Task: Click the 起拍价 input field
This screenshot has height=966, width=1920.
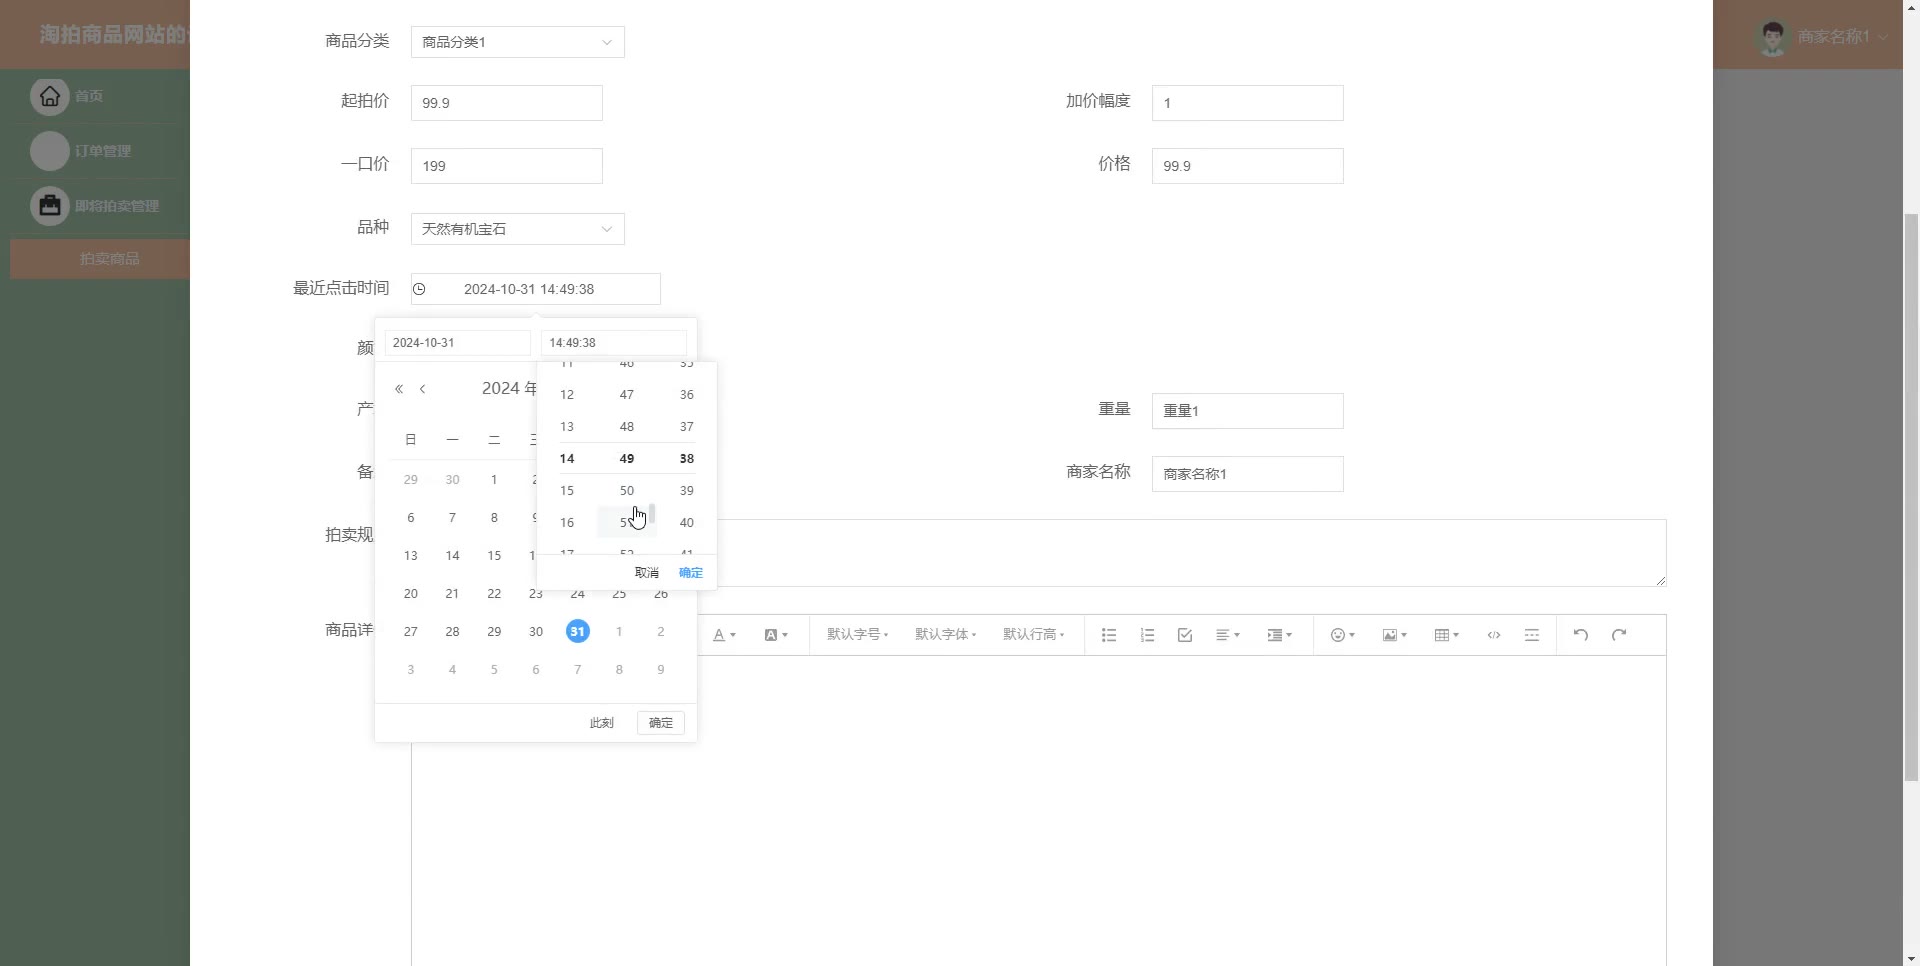Action: pyautogui.click(x=507, y=103)
